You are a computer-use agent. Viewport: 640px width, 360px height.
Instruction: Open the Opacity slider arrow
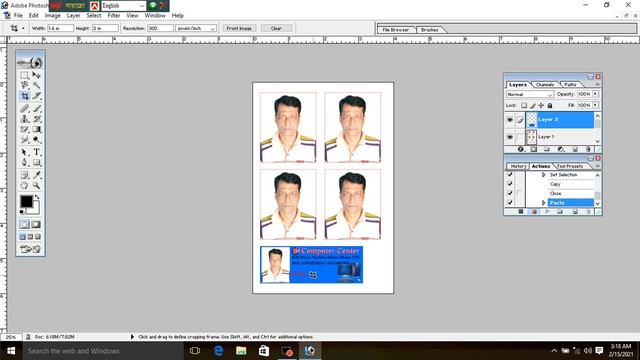[596, 94]
